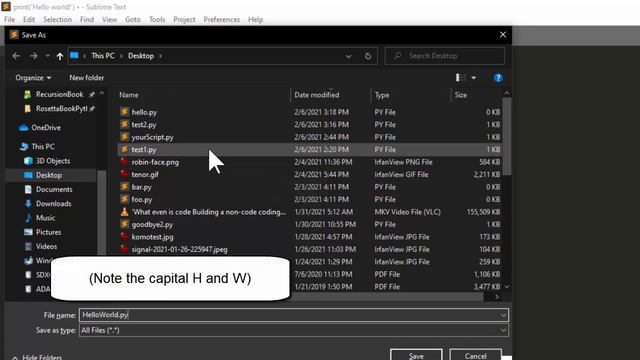
Task: Change the view layout icon
Action: click(460, 78)
